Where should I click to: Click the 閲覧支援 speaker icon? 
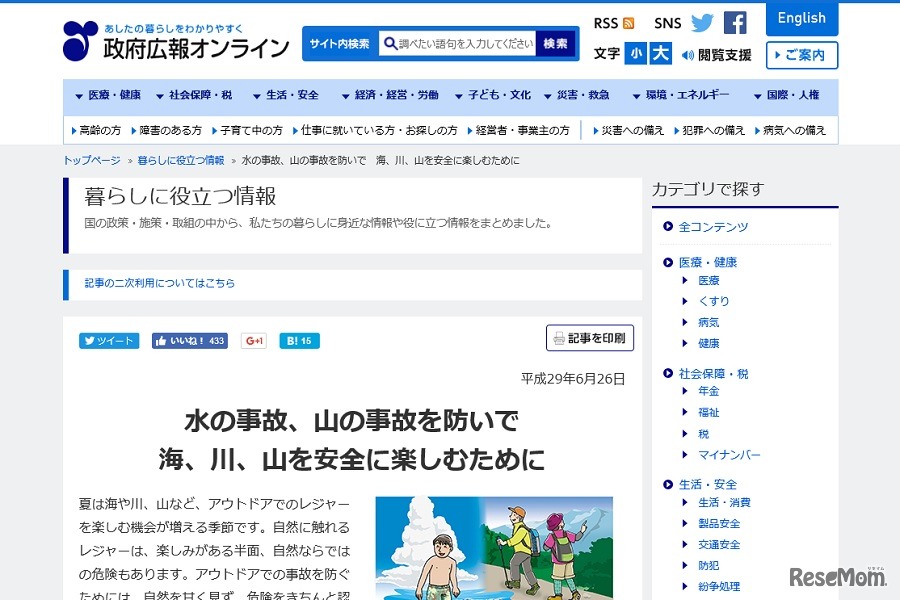click(x=687, y=55)
